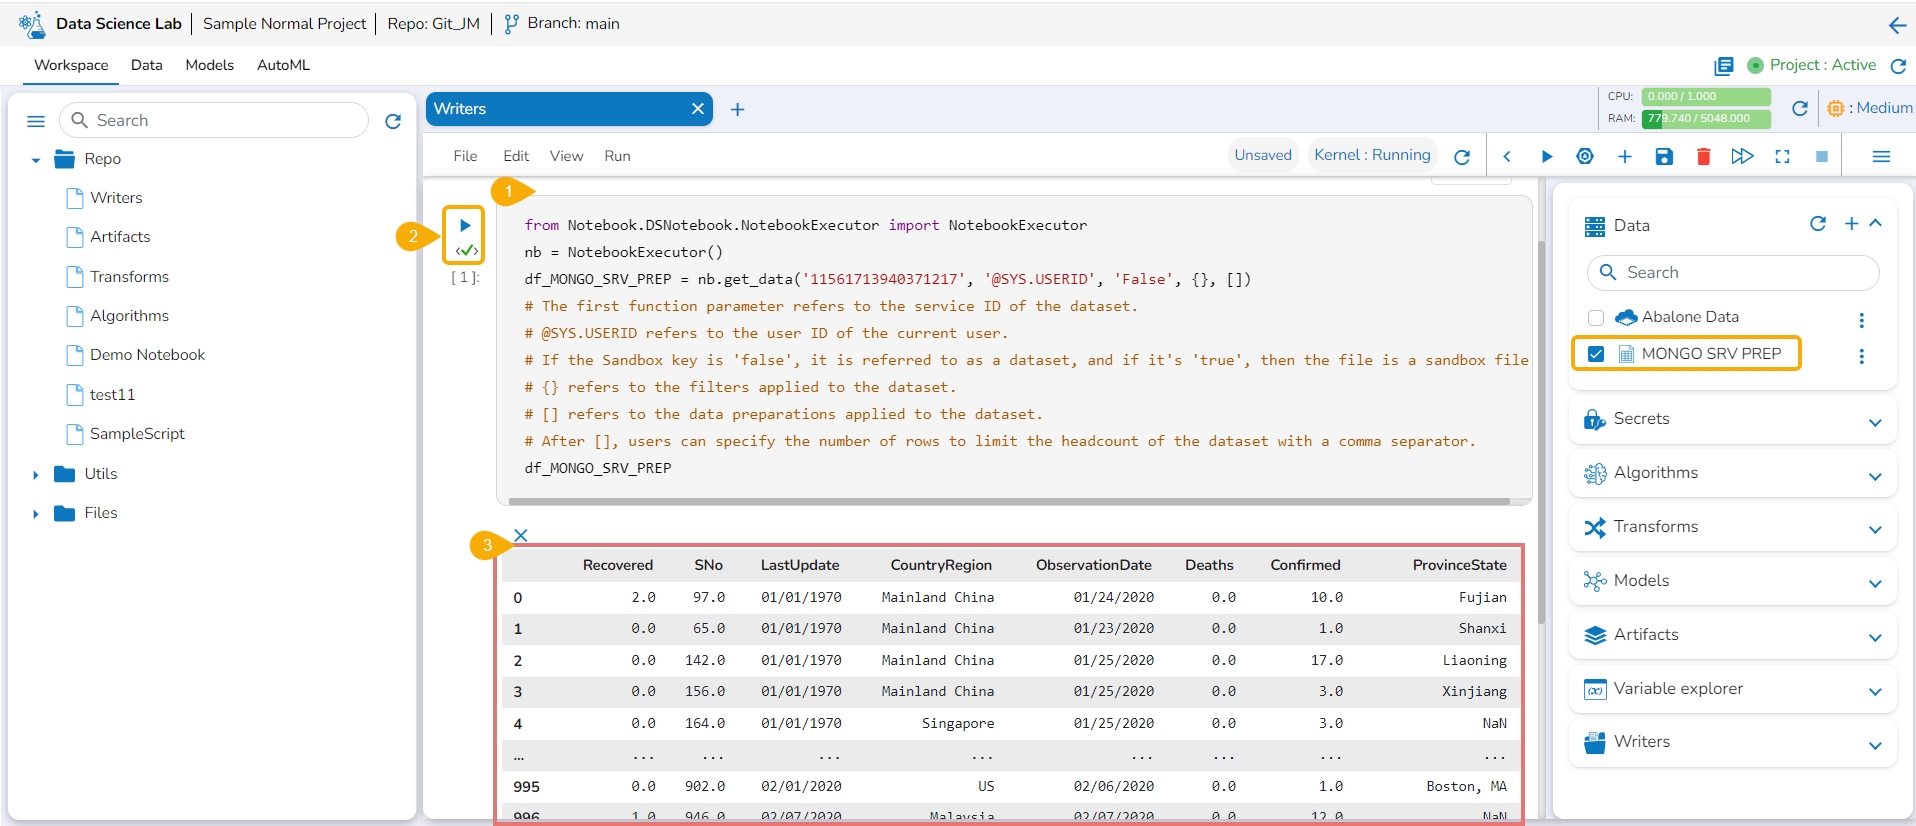Refresh the file tree next to search
This screenshot has width=1916, height=826.
393,121
